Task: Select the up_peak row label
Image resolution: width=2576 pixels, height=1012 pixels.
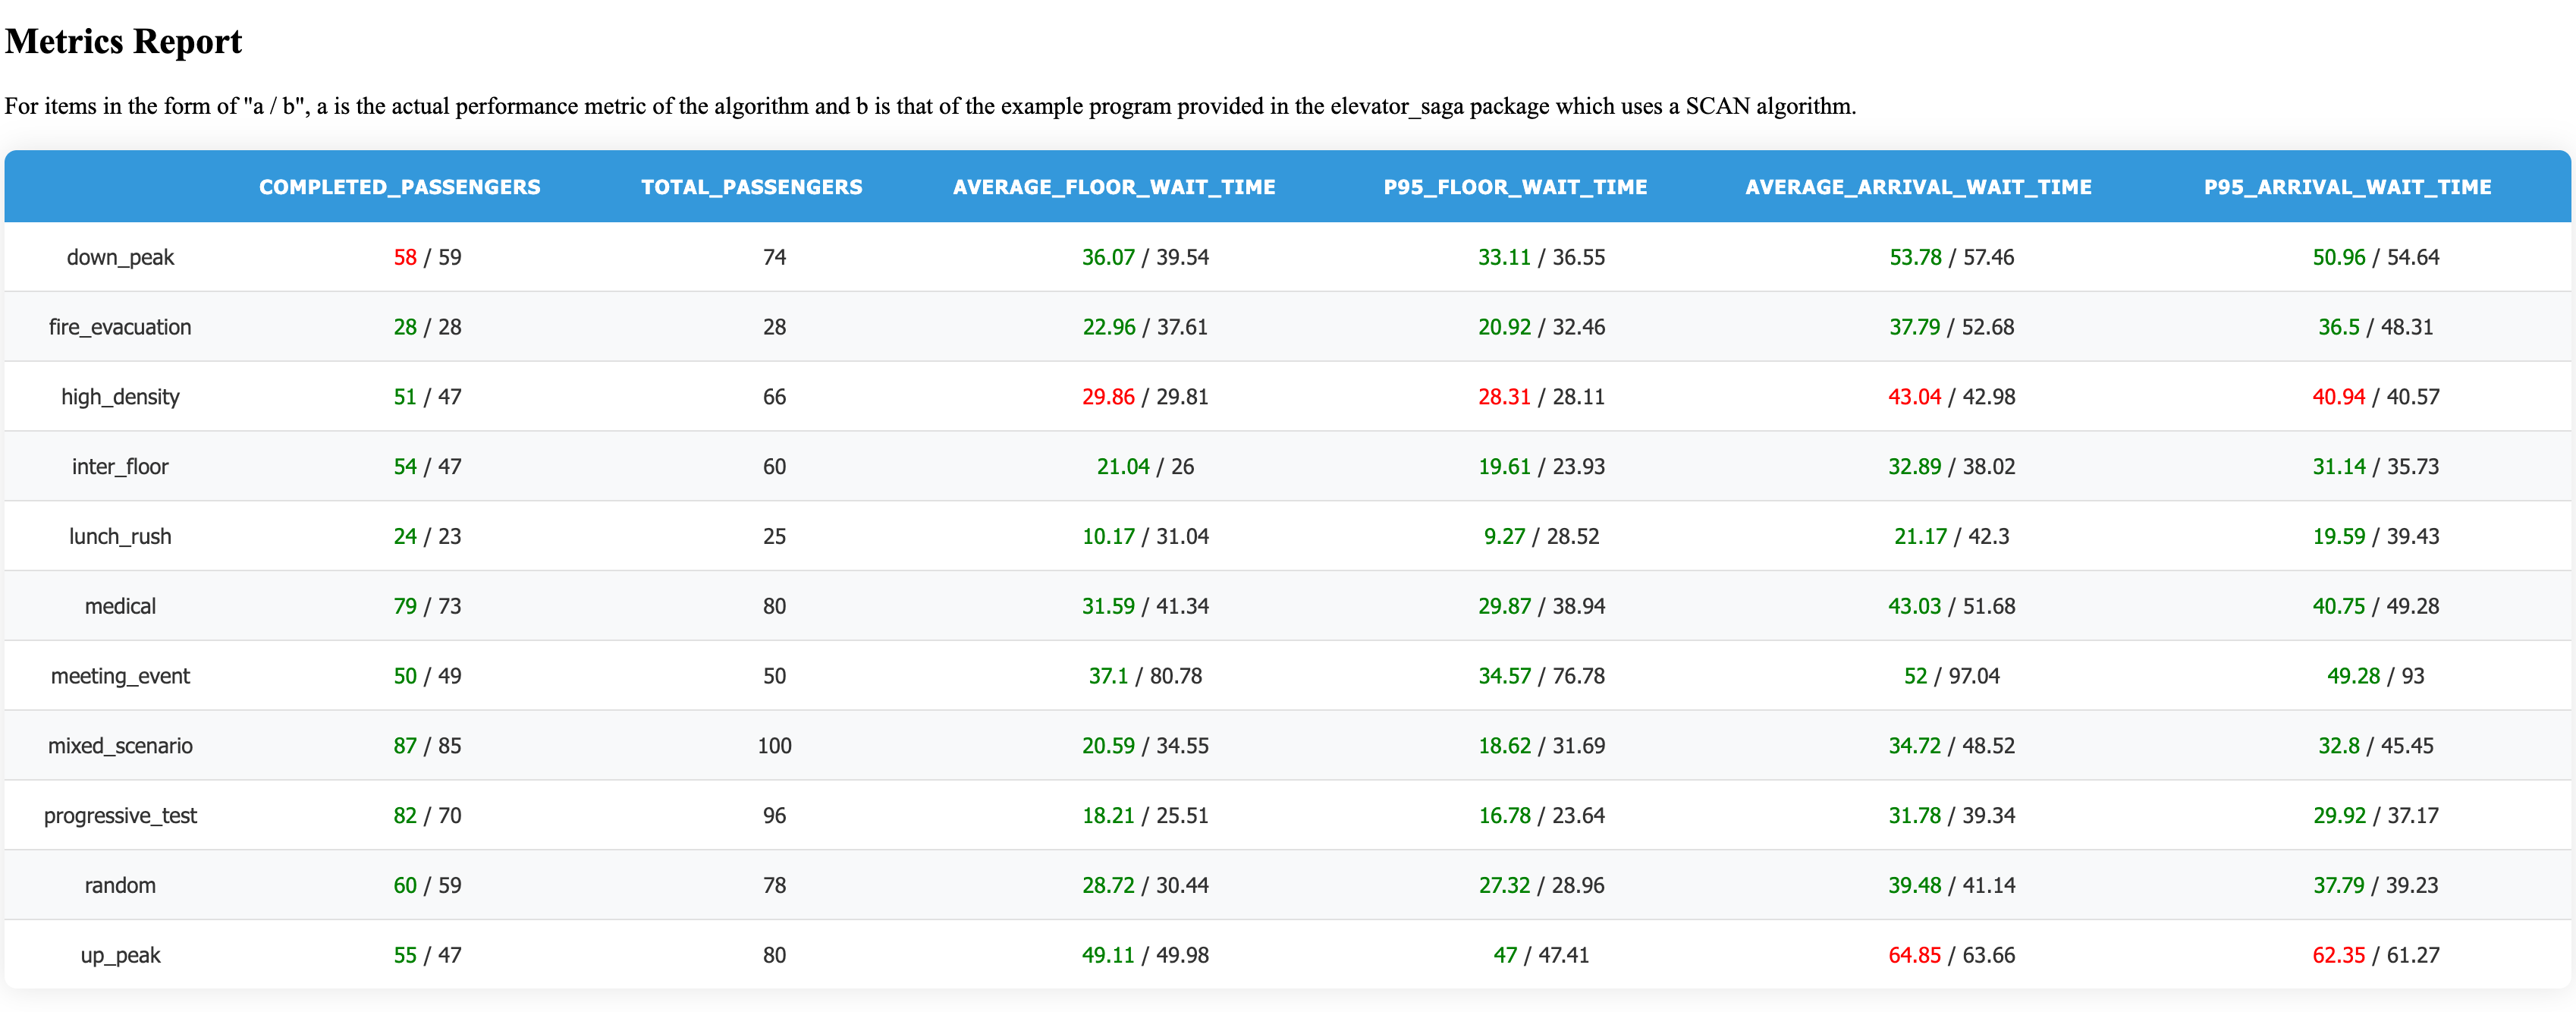Action: (x=120, y=956)
